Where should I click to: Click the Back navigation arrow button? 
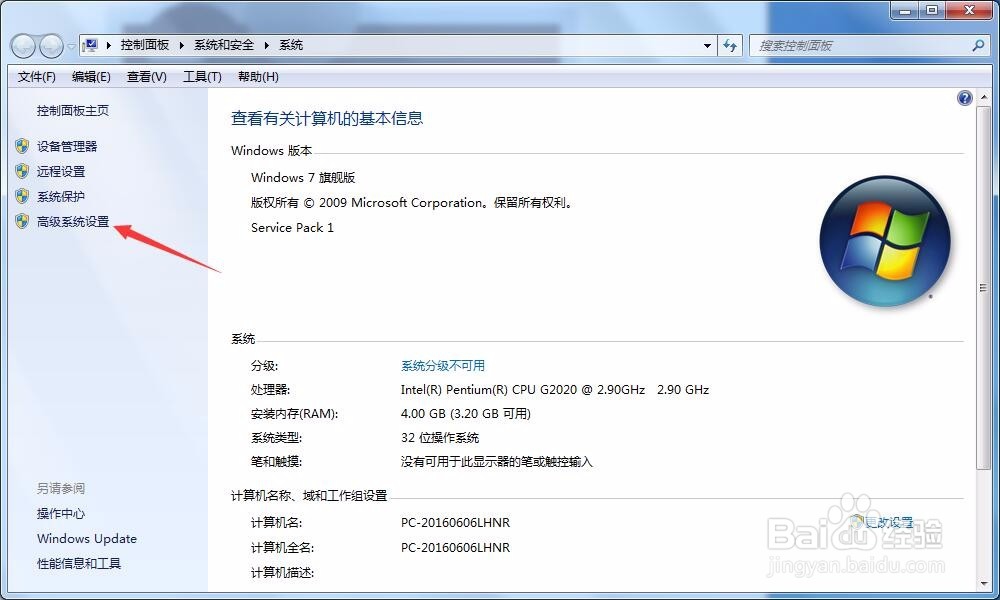[x=24, y=45]
